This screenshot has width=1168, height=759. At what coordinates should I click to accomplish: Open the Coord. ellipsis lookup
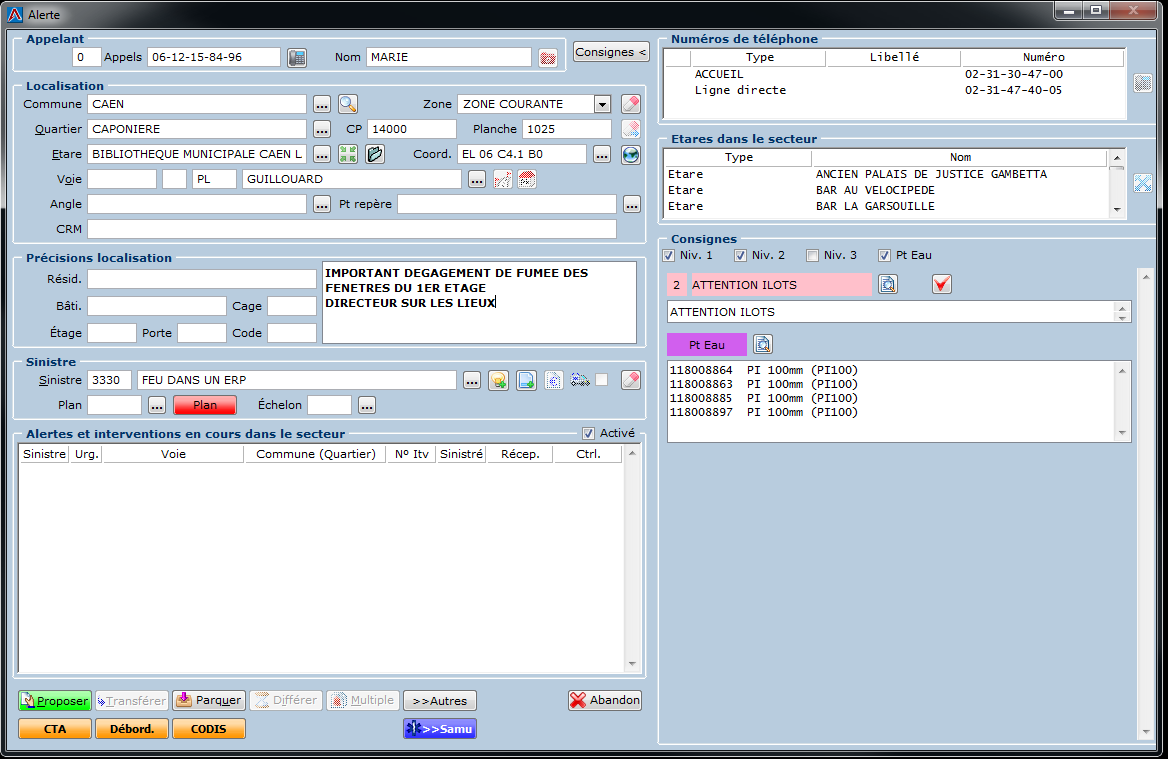(x=602, y=154)
